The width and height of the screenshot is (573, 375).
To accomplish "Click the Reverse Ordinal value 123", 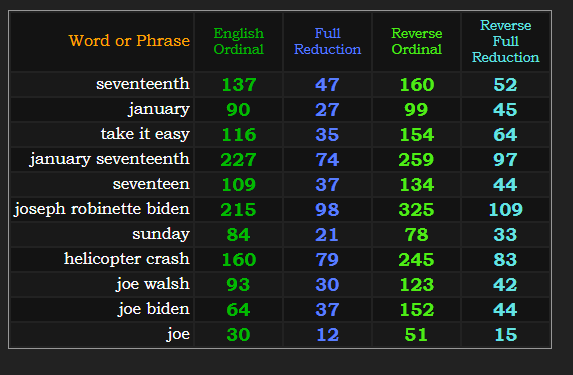I will pyautogui.click(x=417, y=285).
